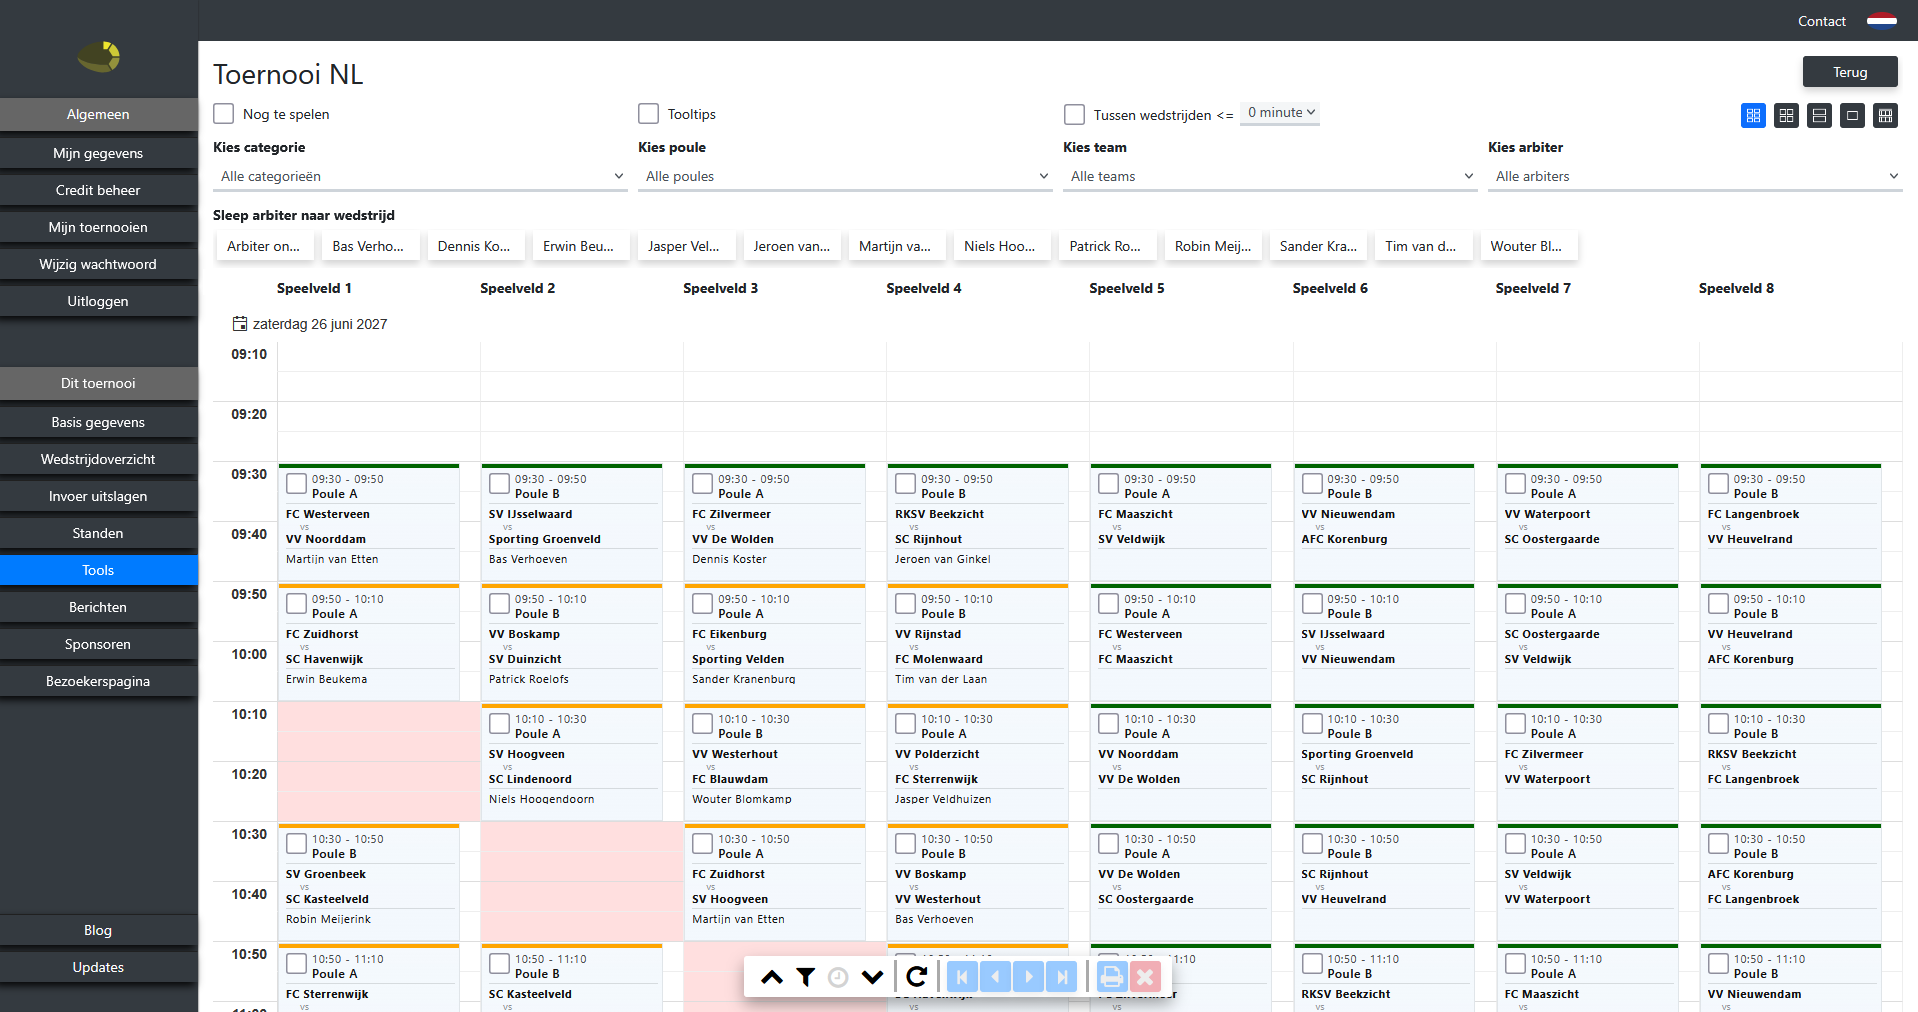
Task: Click the Contact link
Action: pos(1821,21)
